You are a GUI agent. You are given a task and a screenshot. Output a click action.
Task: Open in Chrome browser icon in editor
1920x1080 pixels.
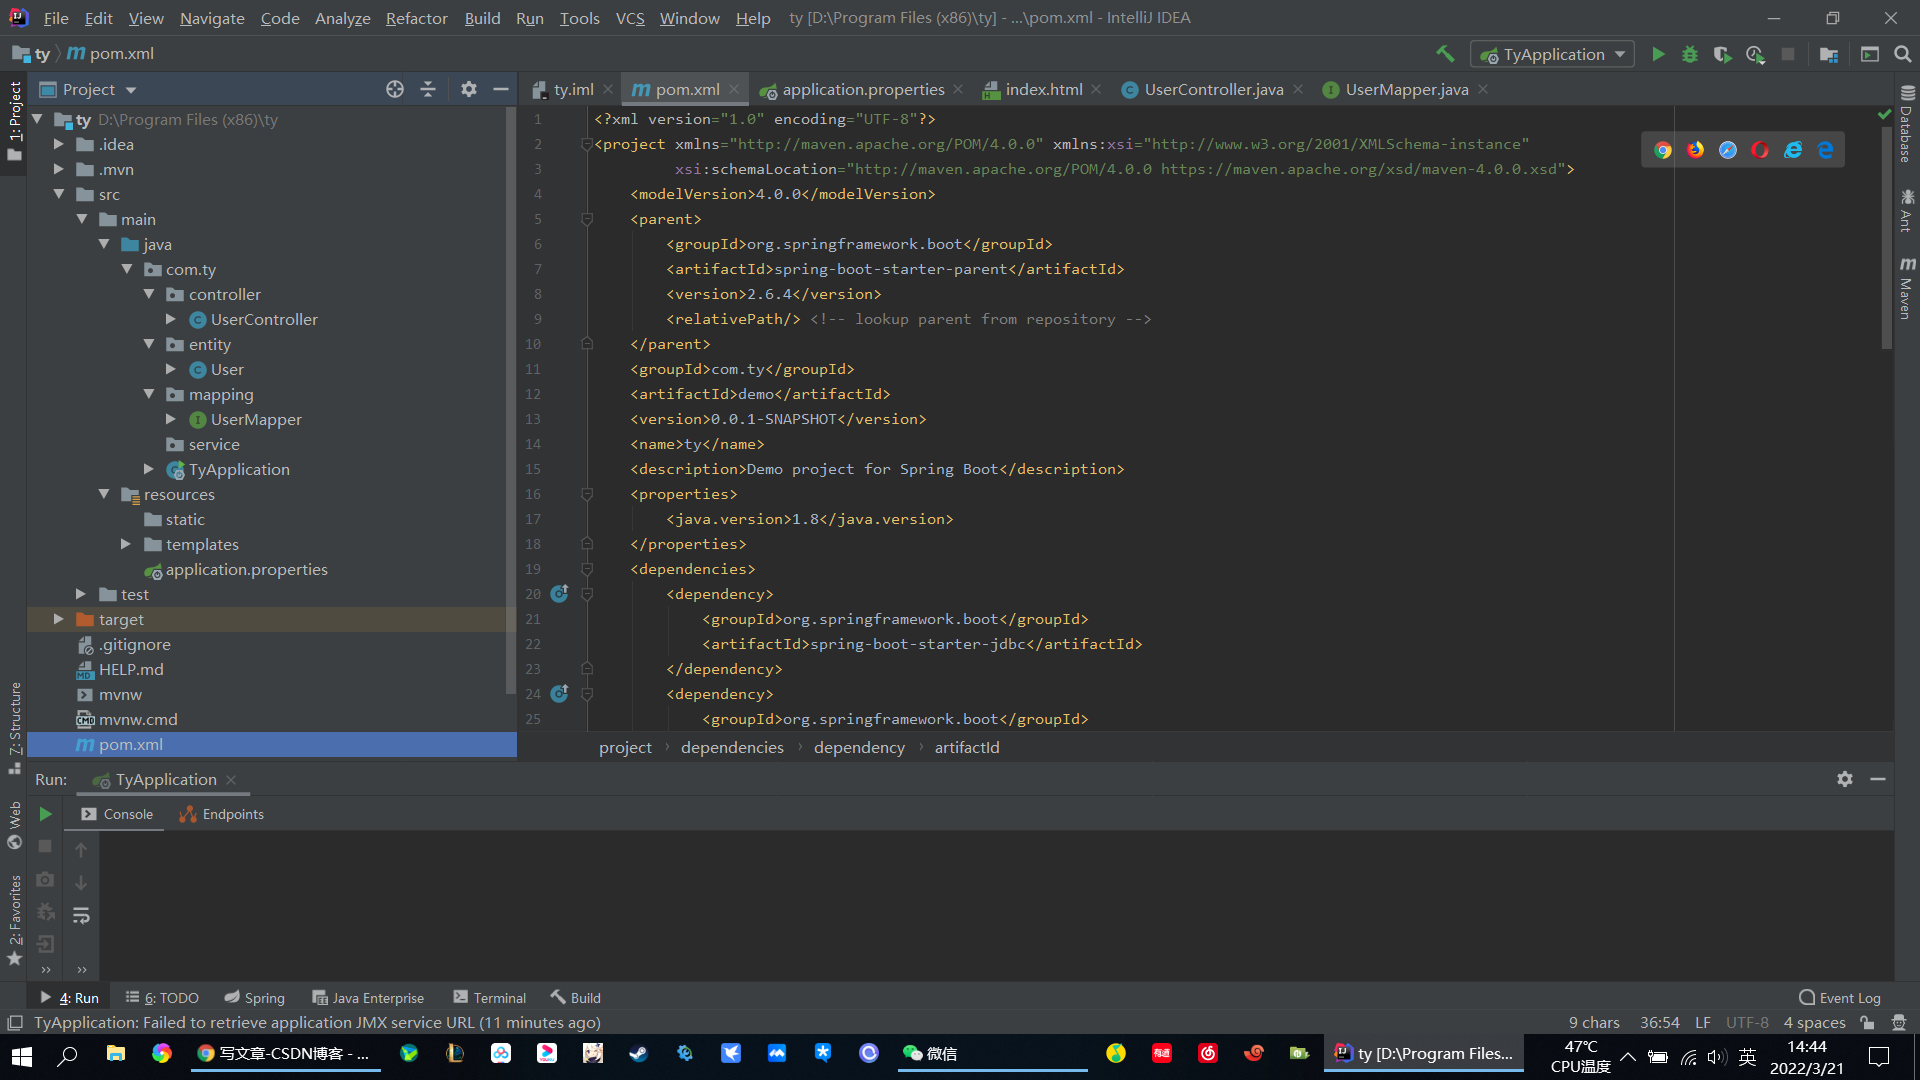[x=1663, y=150]
